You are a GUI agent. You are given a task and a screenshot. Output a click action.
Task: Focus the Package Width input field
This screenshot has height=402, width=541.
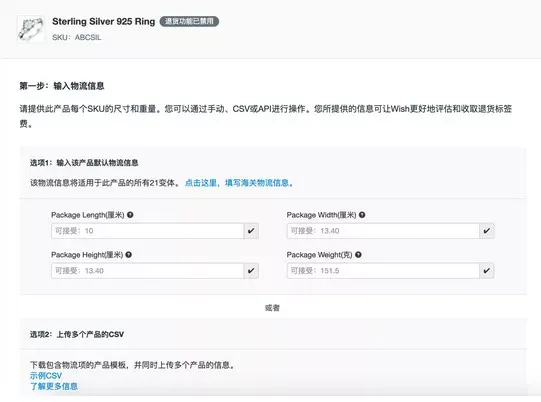(x=383, y=231)
